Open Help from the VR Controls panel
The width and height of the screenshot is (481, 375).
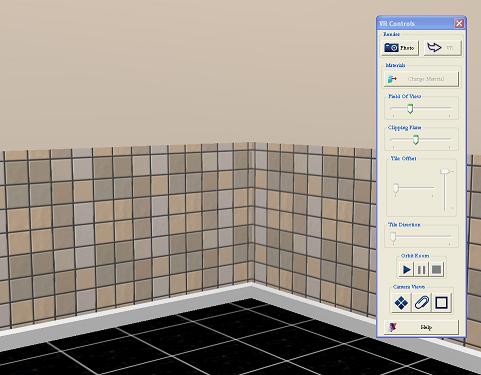[421, 327]
